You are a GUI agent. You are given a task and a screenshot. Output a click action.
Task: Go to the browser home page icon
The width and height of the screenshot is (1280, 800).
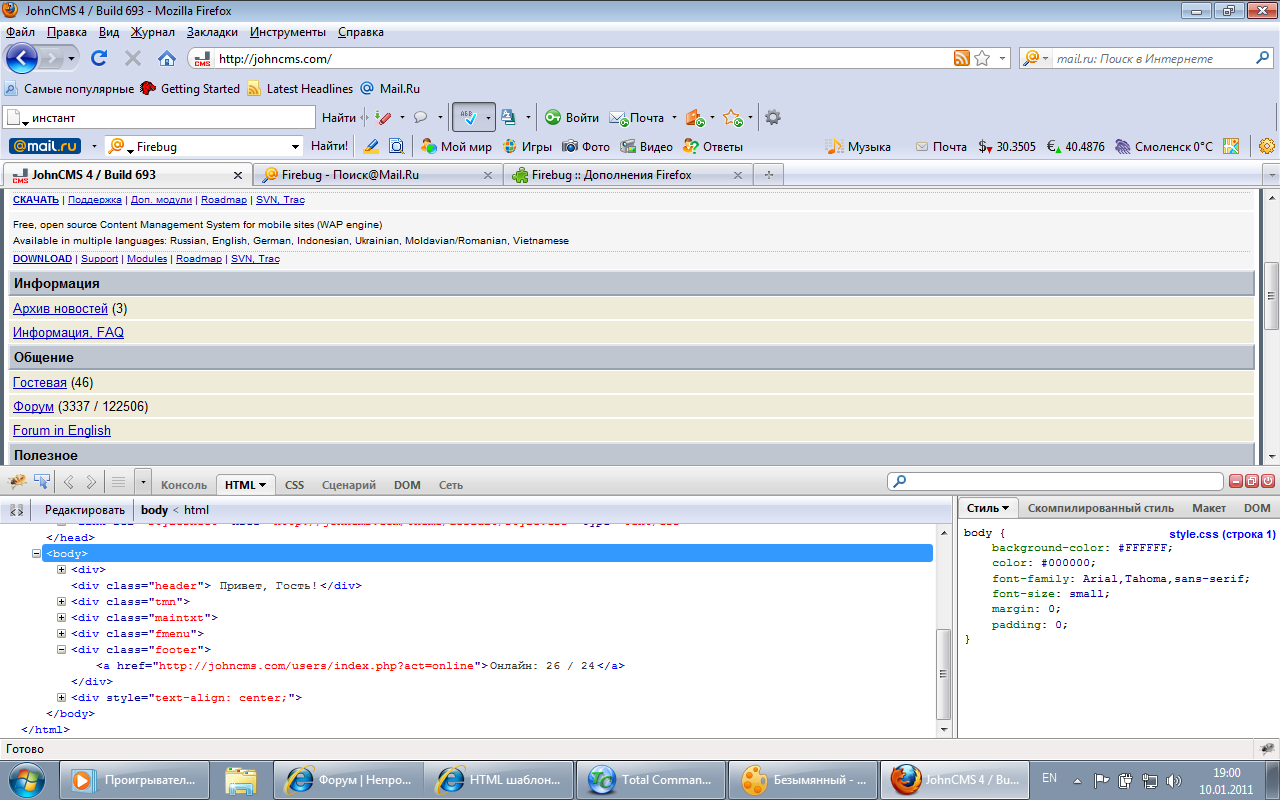point(166,58)
